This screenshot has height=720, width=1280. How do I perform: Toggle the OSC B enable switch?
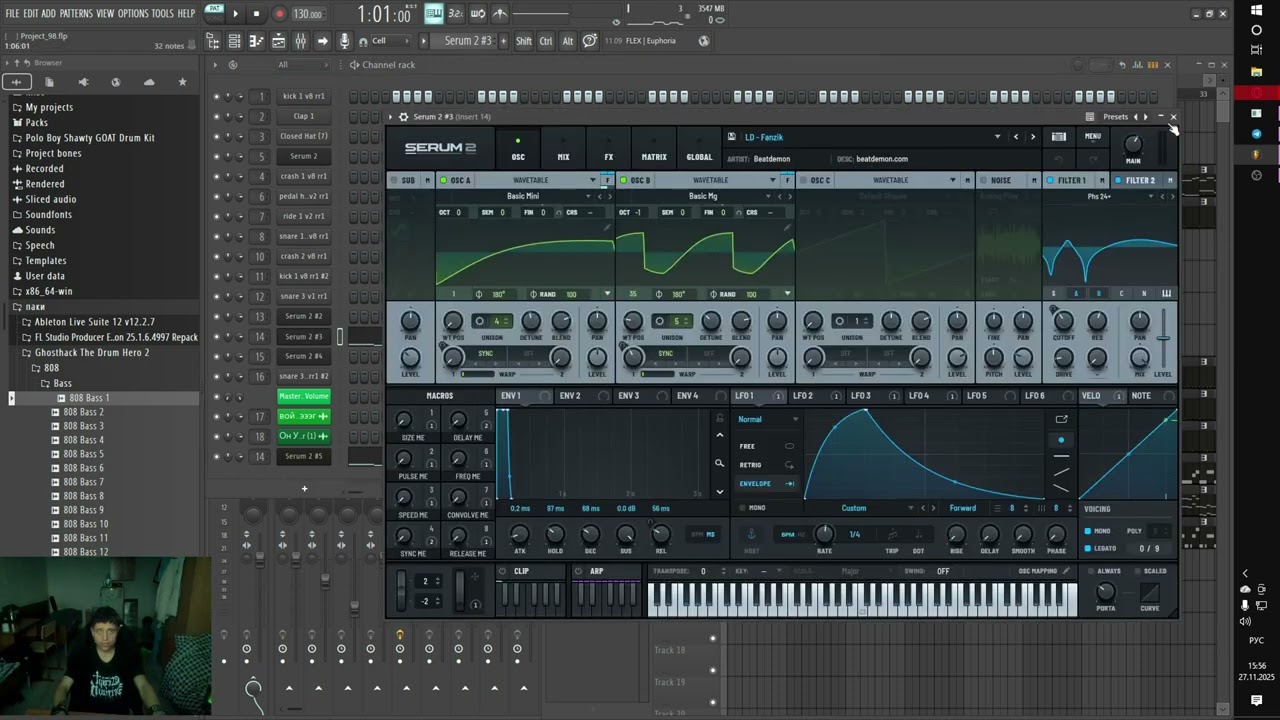click(623, 180)
